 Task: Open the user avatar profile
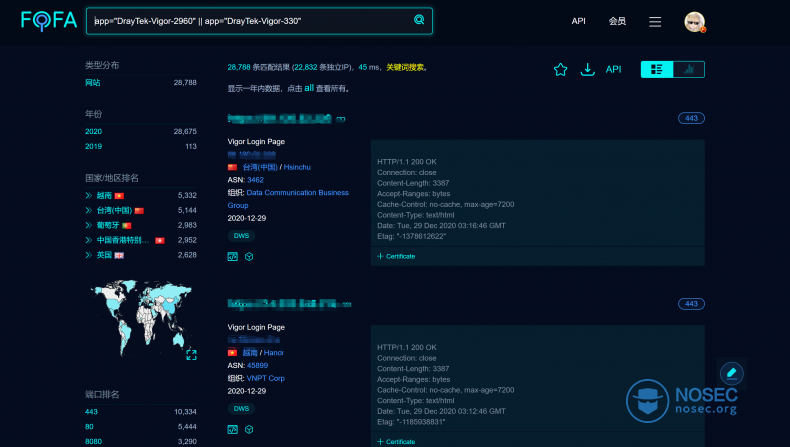click(x=694, y=22)
